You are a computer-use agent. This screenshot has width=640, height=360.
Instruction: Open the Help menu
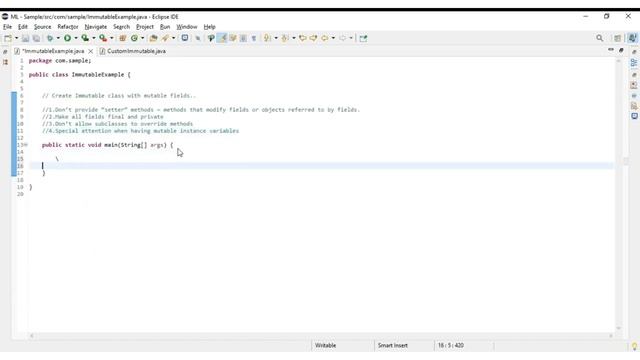point(209,27)
